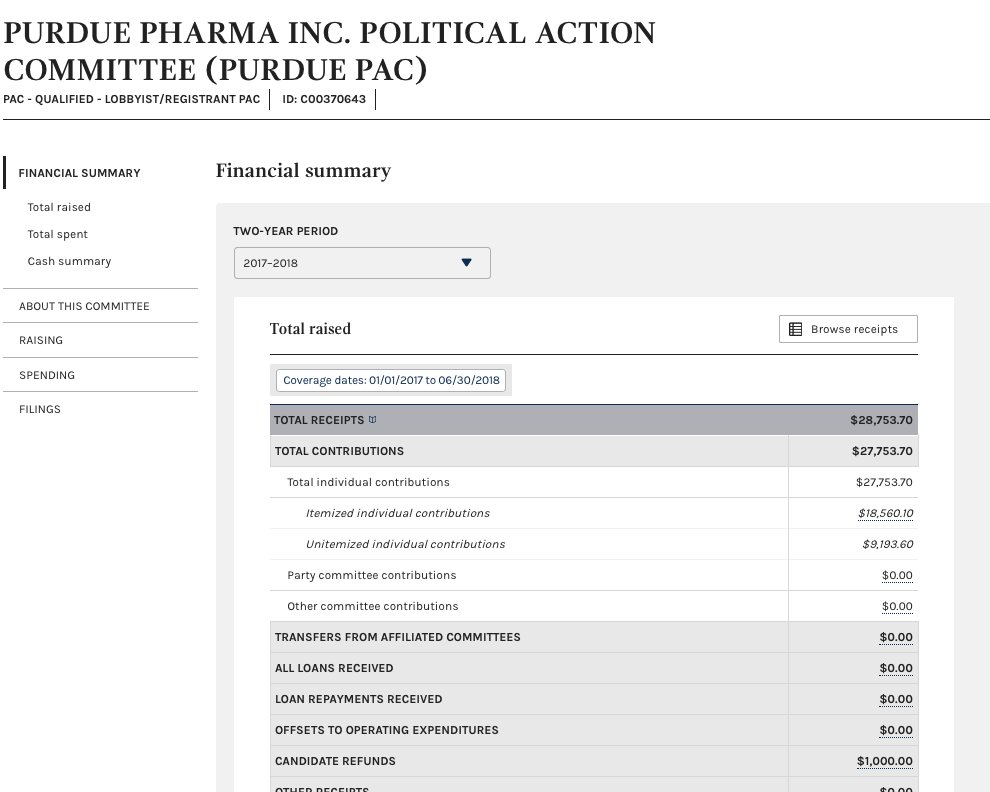Open the Candidate refunds $1,000.00 link
Screen dimensions: 990x792
tap(885, 761)
